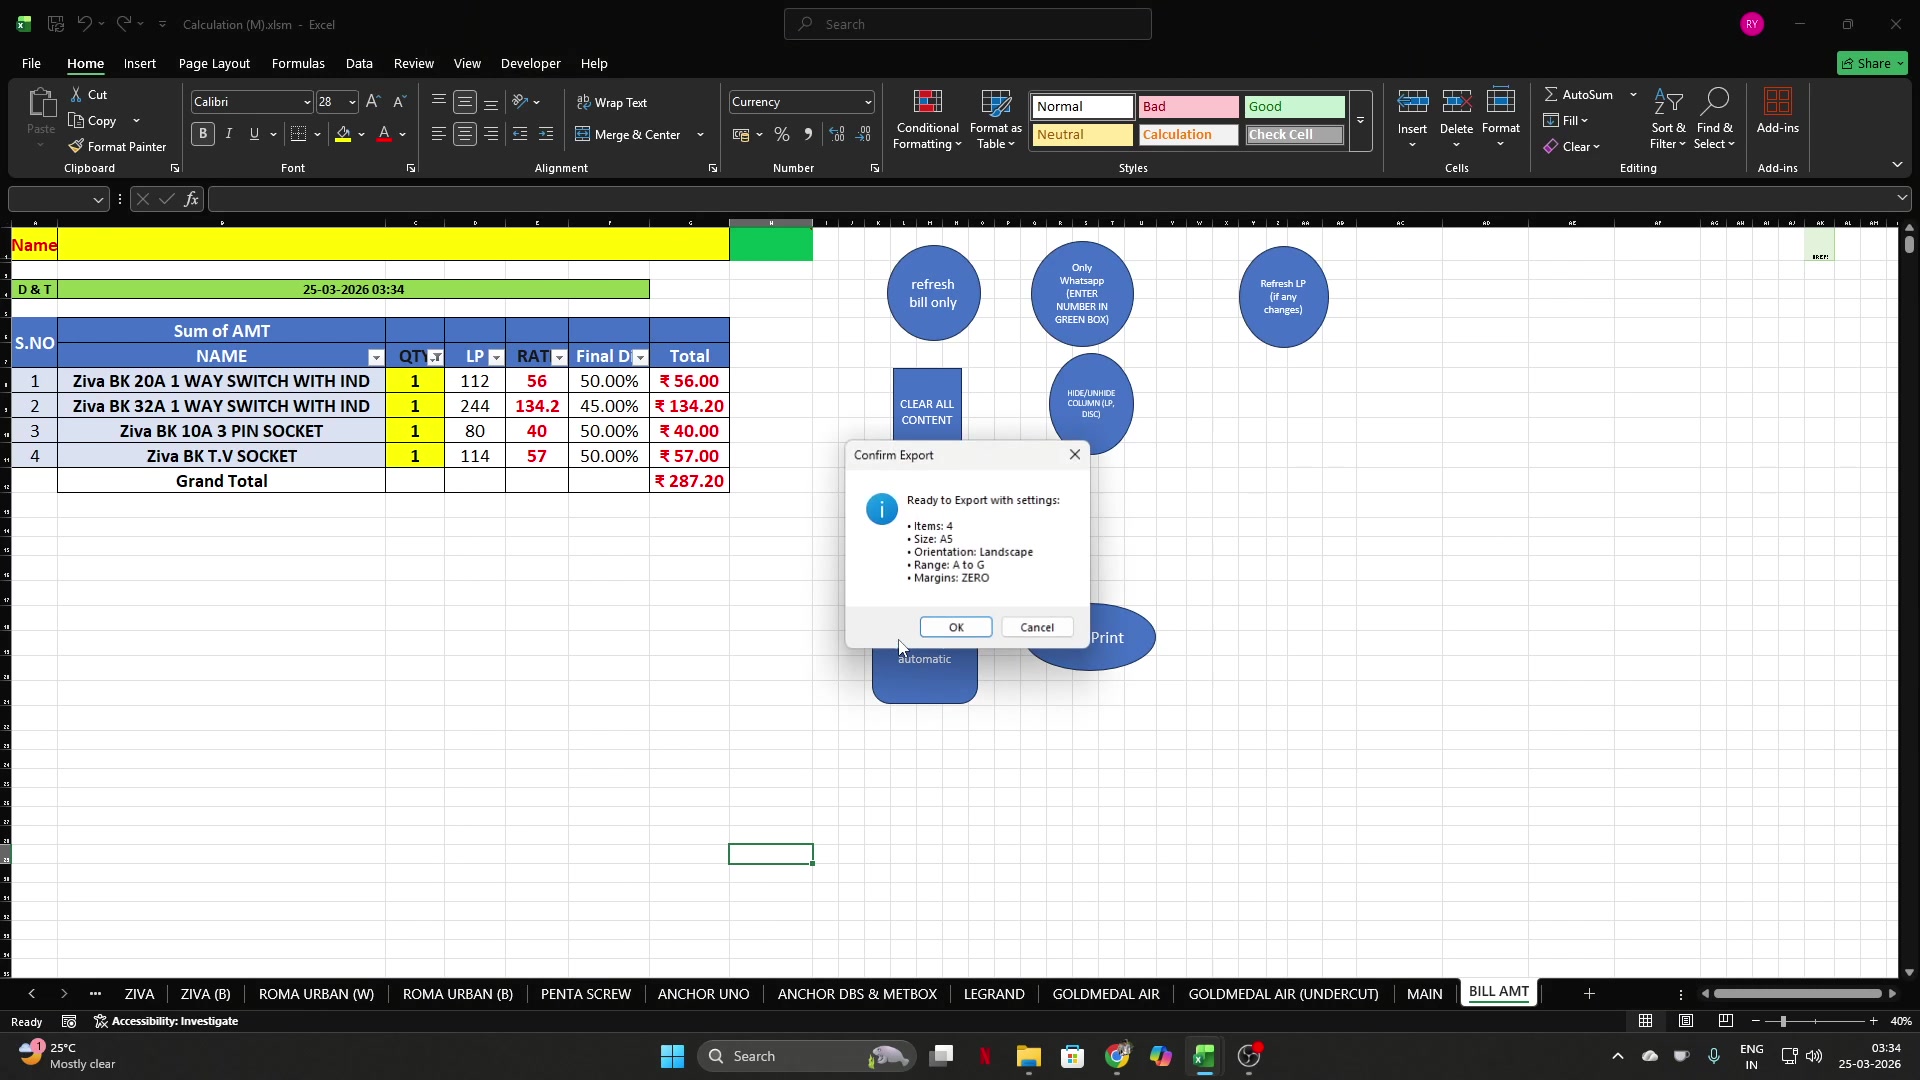Toggle Normal view in status bar
Image resolution: width=1920 pixels, height=1080 pixels.
[x=1646, y=1021]
